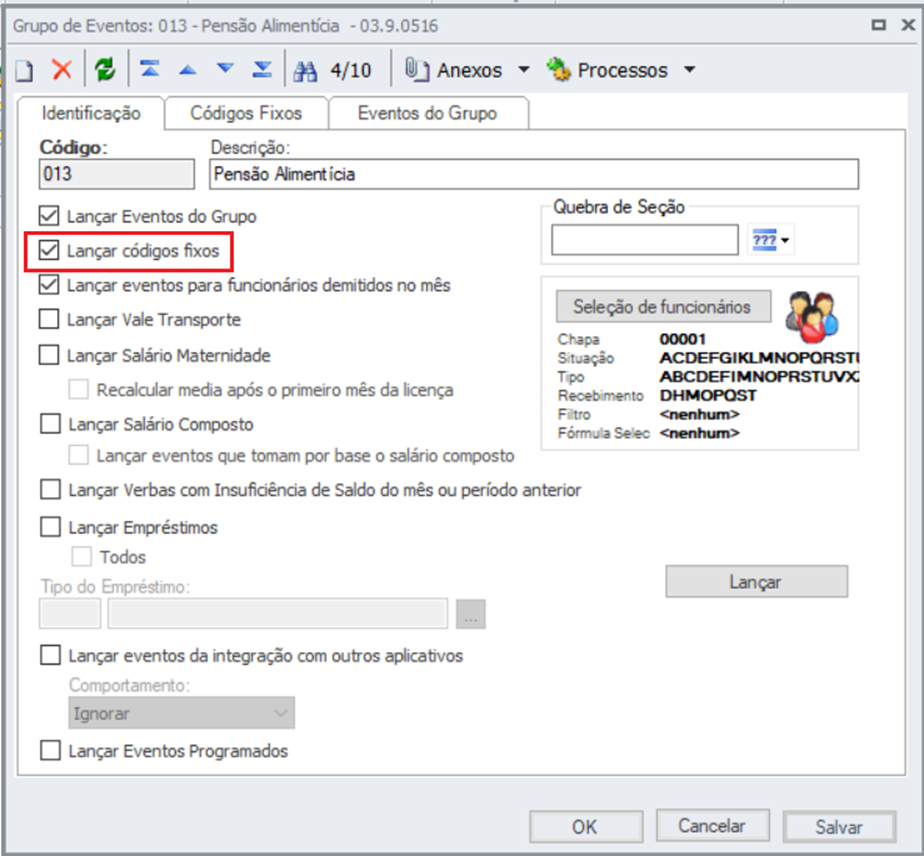Click the Tipo do Empréstimo description field
Screen dimensions: 924x856
(x=278, y=613)
